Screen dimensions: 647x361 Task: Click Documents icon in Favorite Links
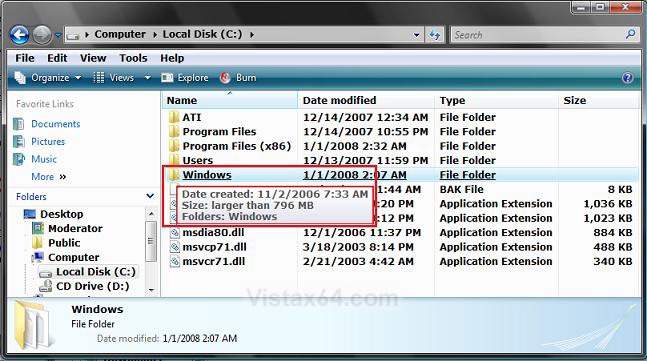coord(19,124)
